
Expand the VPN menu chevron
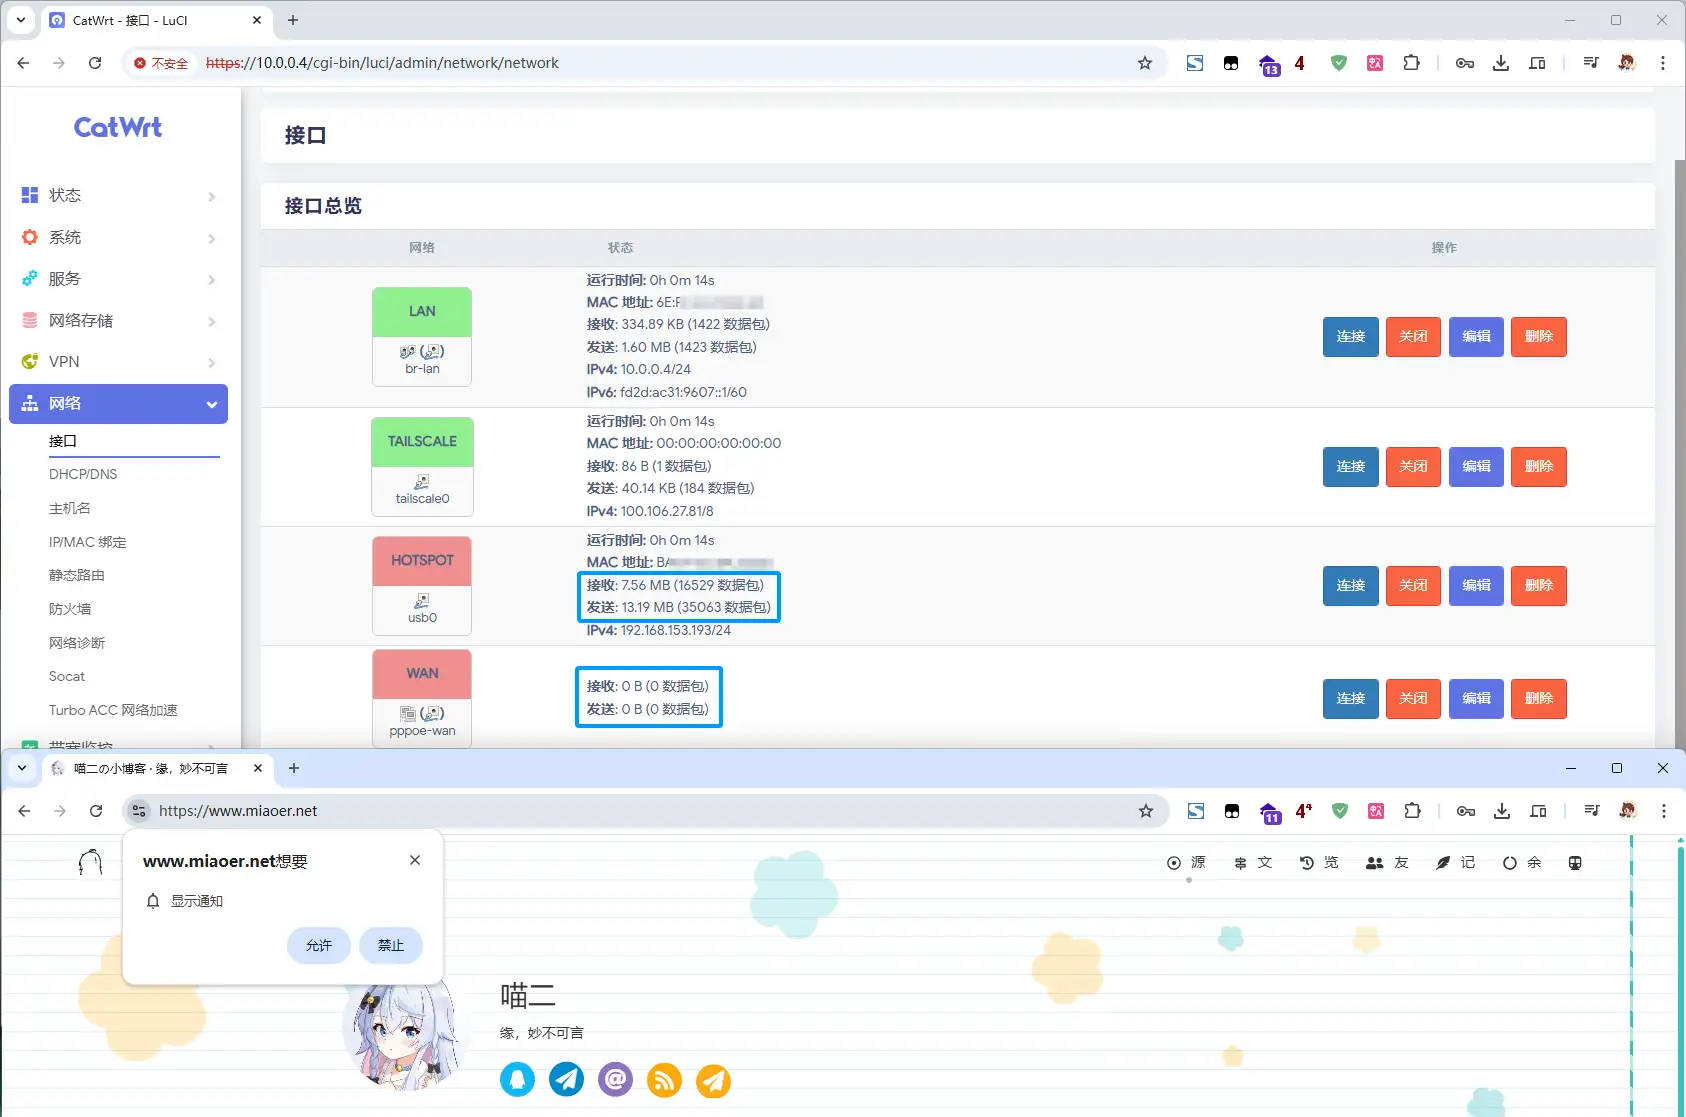211,362
